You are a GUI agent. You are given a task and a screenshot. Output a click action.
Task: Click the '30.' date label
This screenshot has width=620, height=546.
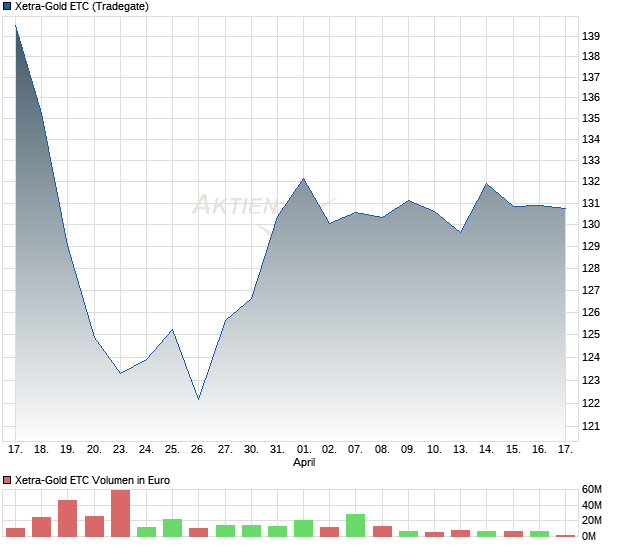pyautogui.click(x=251, y=450)
